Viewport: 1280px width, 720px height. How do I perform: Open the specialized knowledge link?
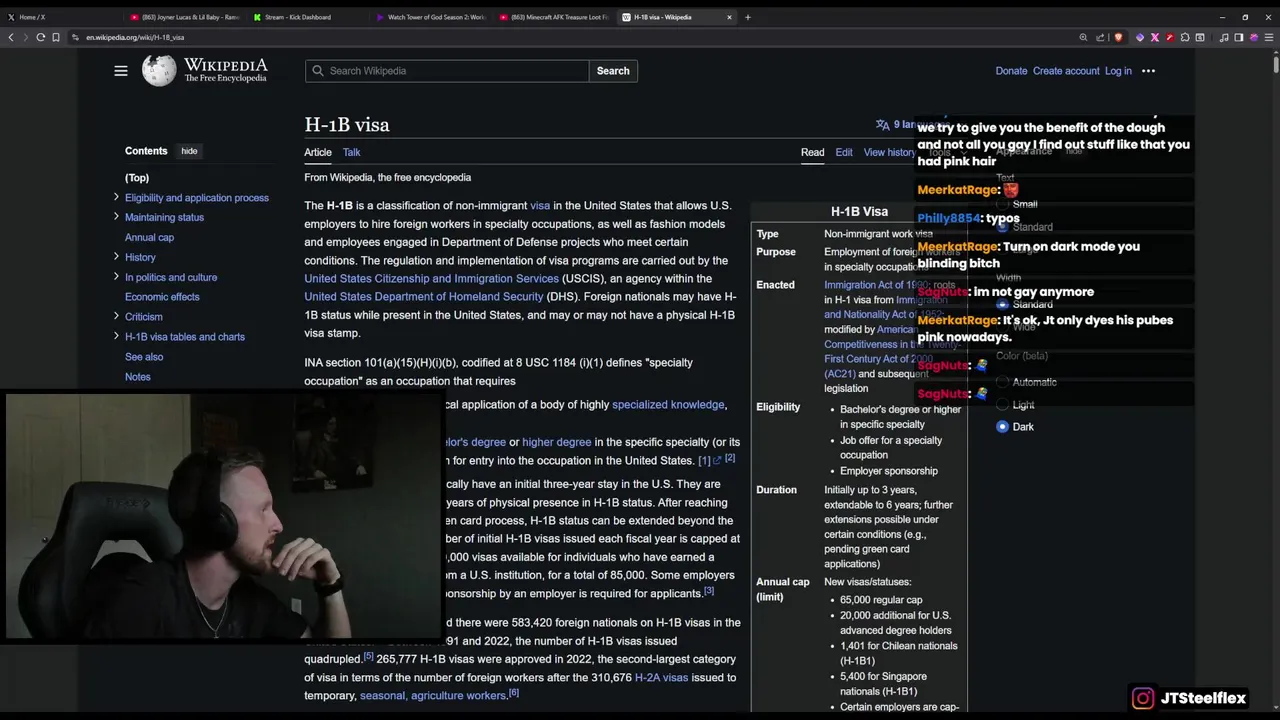point(668,405)
